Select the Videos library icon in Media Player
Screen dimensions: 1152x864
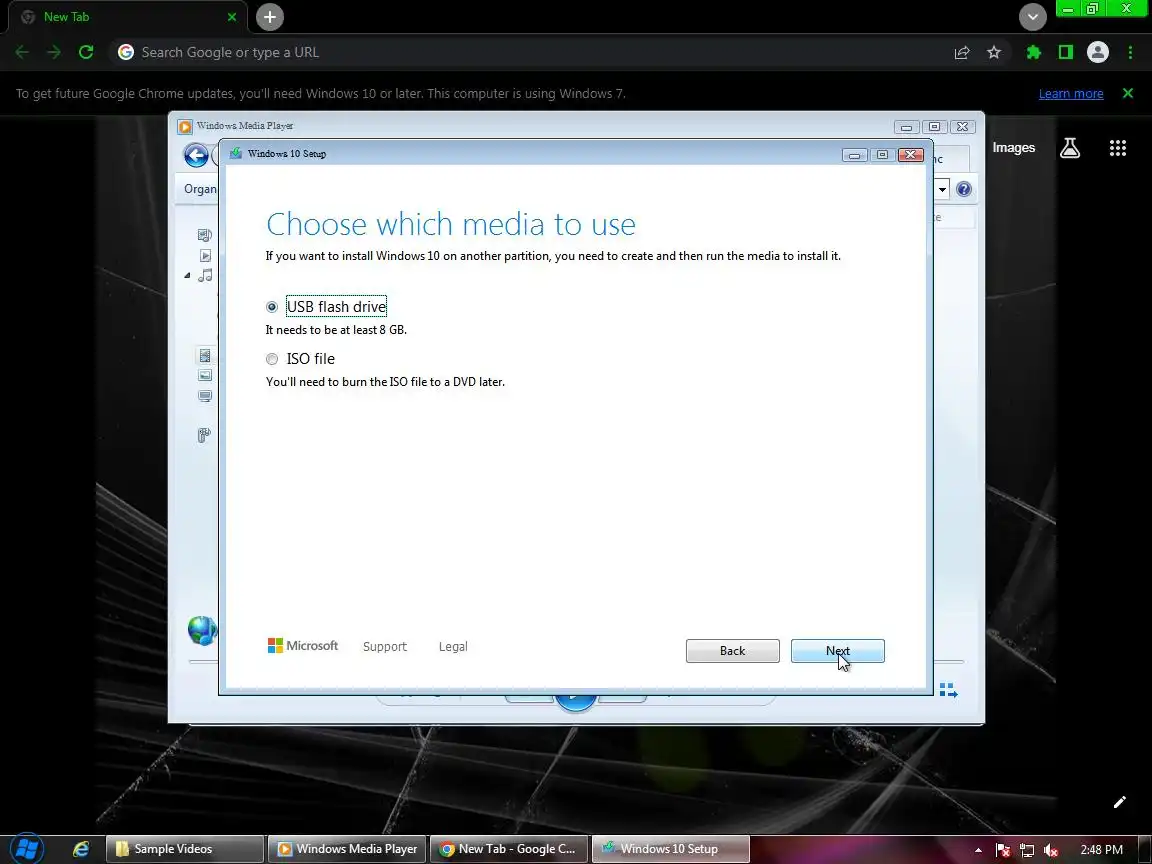coord(205,356)
